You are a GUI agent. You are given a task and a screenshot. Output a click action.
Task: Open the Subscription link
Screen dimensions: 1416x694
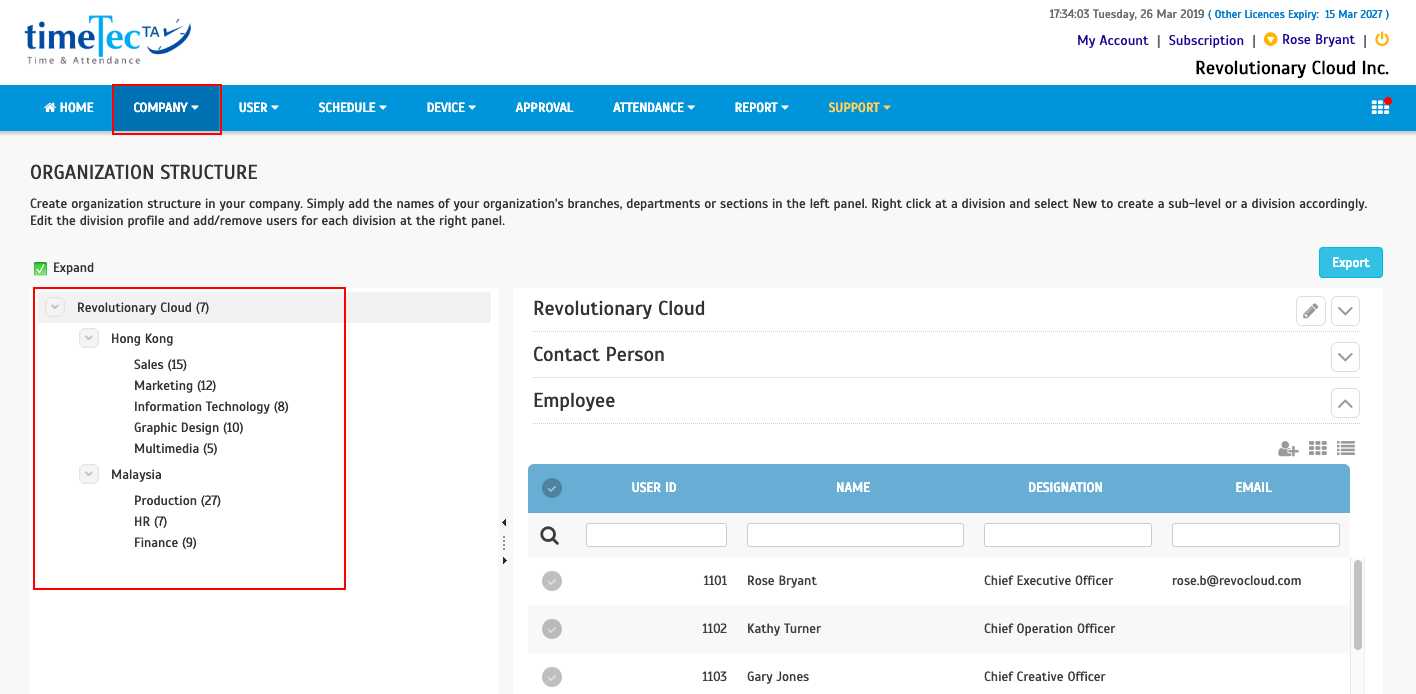click(1206, 40)
